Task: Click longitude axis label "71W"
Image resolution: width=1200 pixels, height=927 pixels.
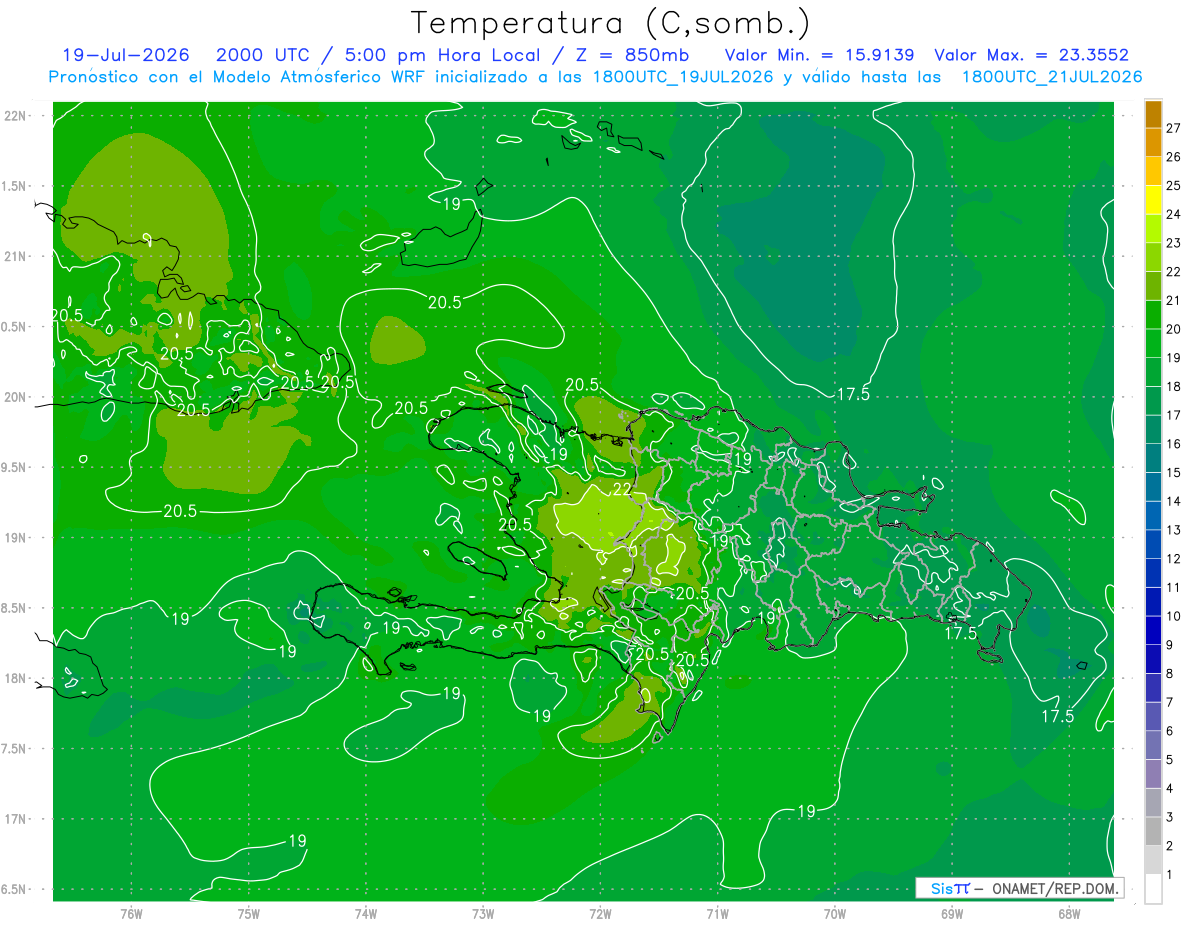Action: 717,913
